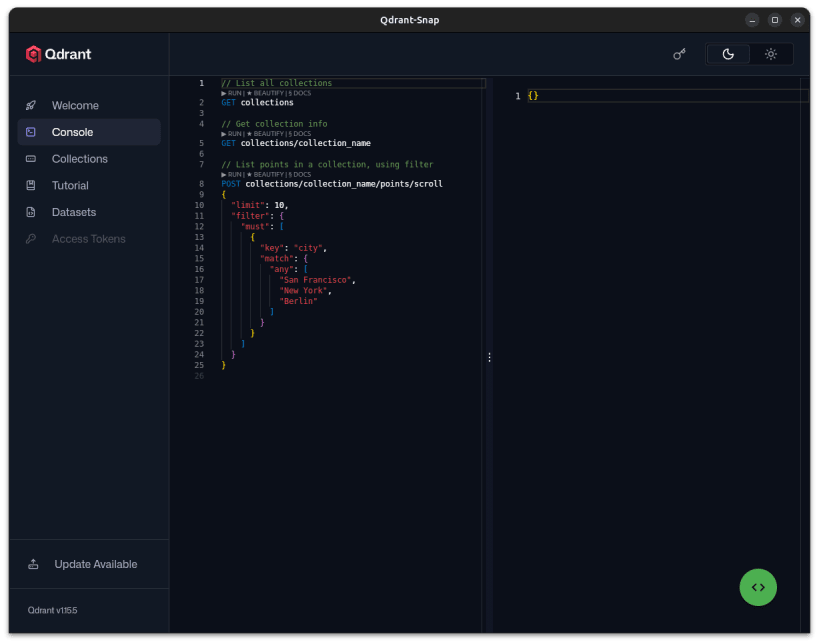Switch to dark theme with moon icon
Viewport: 819px width, 644px height.
coord(728,54)
